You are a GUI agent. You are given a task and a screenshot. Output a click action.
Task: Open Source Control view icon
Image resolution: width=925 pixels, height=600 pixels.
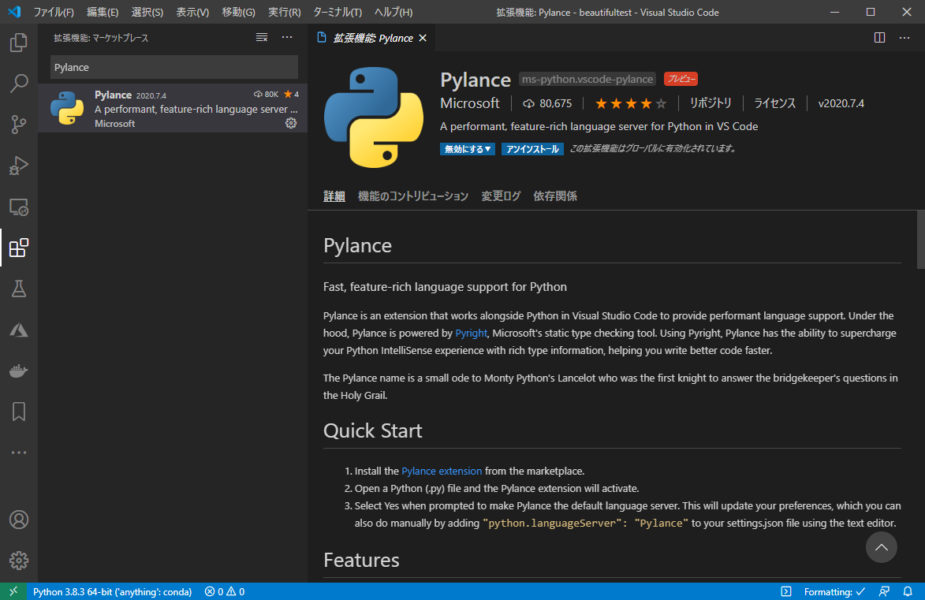click(x=18, y=125)
